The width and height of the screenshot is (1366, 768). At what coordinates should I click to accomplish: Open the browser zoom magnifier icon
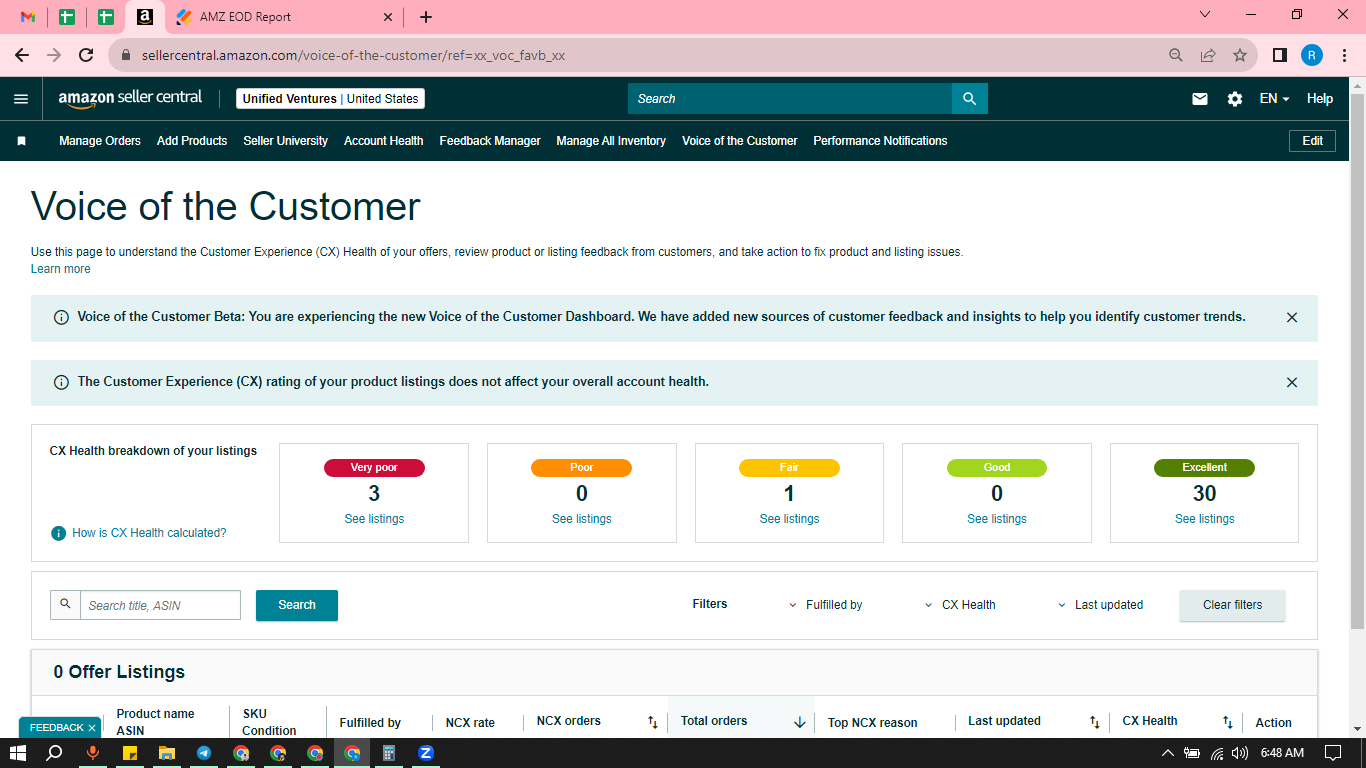point(1176,55)
